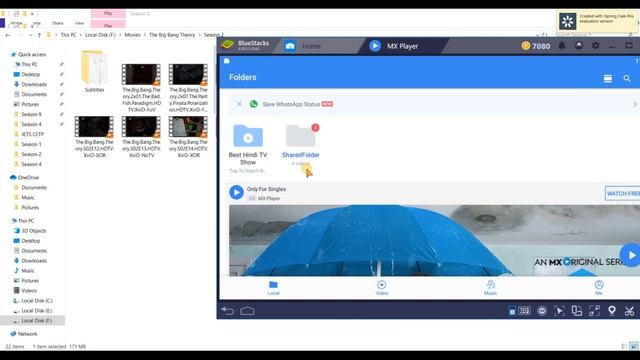Open OneDrive in navigation pane
This screenshot has width=640, height=360.
pos(24,178)
